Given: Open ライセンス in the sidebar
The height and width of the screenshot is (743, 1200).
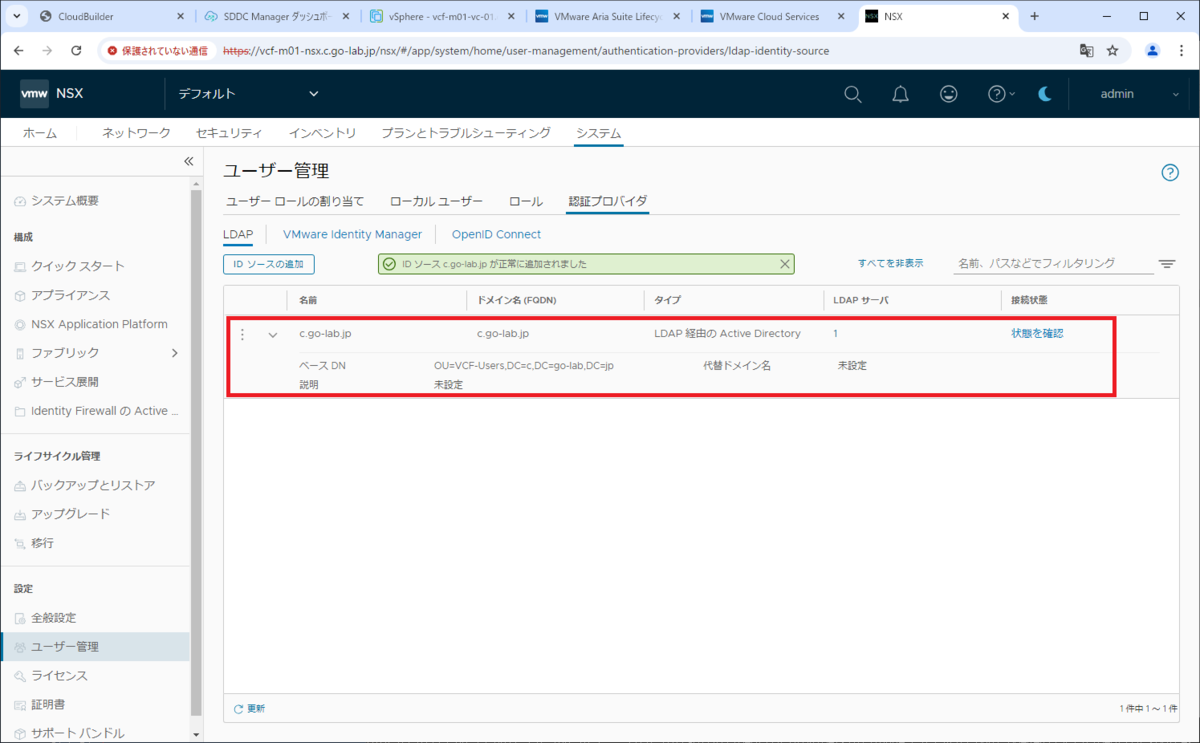Looking at the screenshot, I should click(59, 676).
